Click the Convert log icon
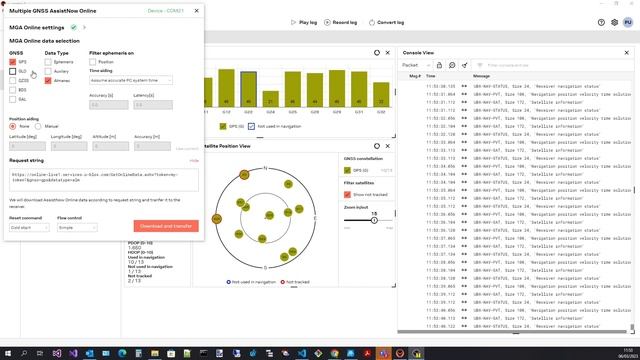 pyautogui.click(x=371, y=22)
